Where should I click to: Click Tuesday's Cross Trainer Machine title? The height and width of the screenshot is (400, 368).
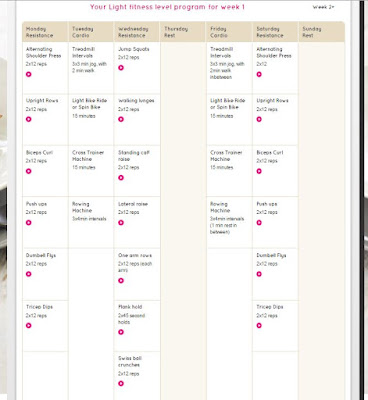(88, 156)
